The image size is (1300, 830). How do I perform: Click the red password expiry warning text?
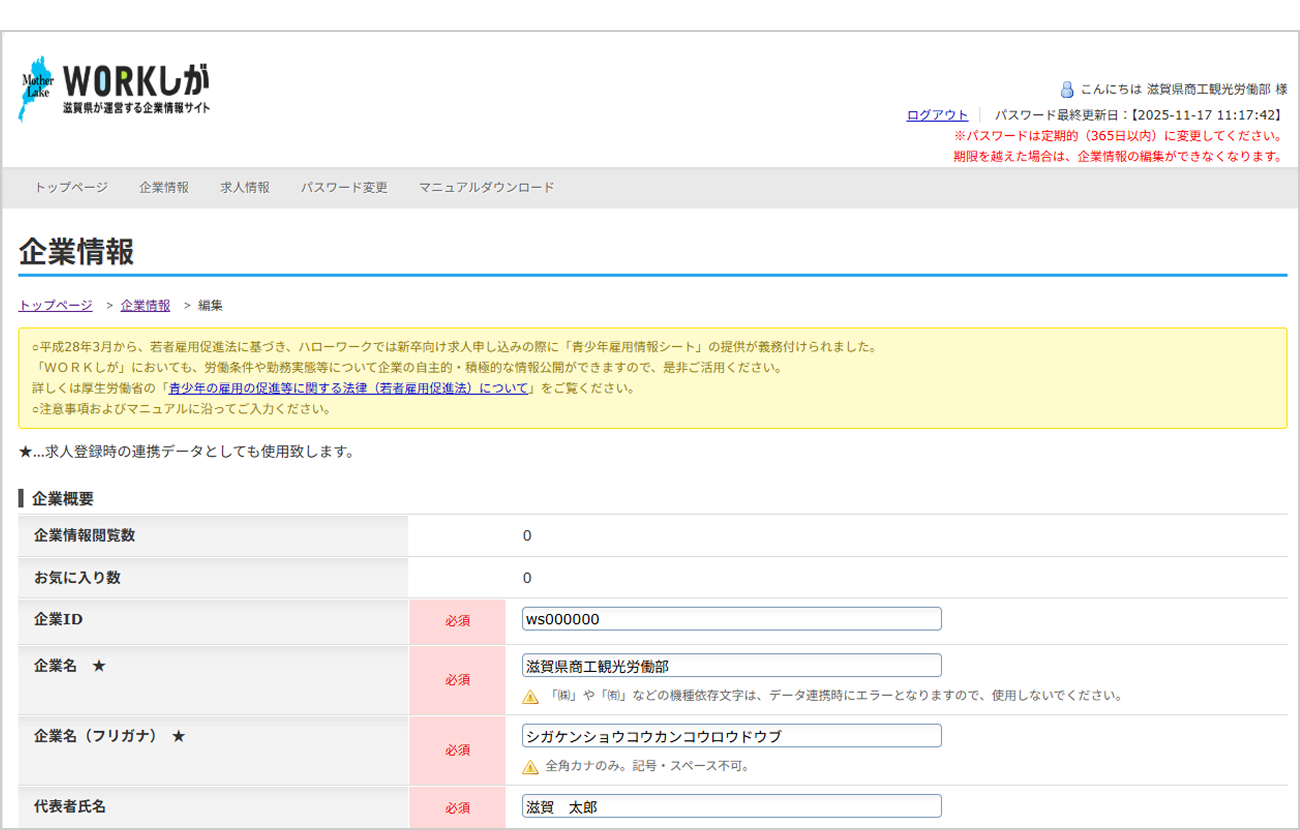point(1118,136)
